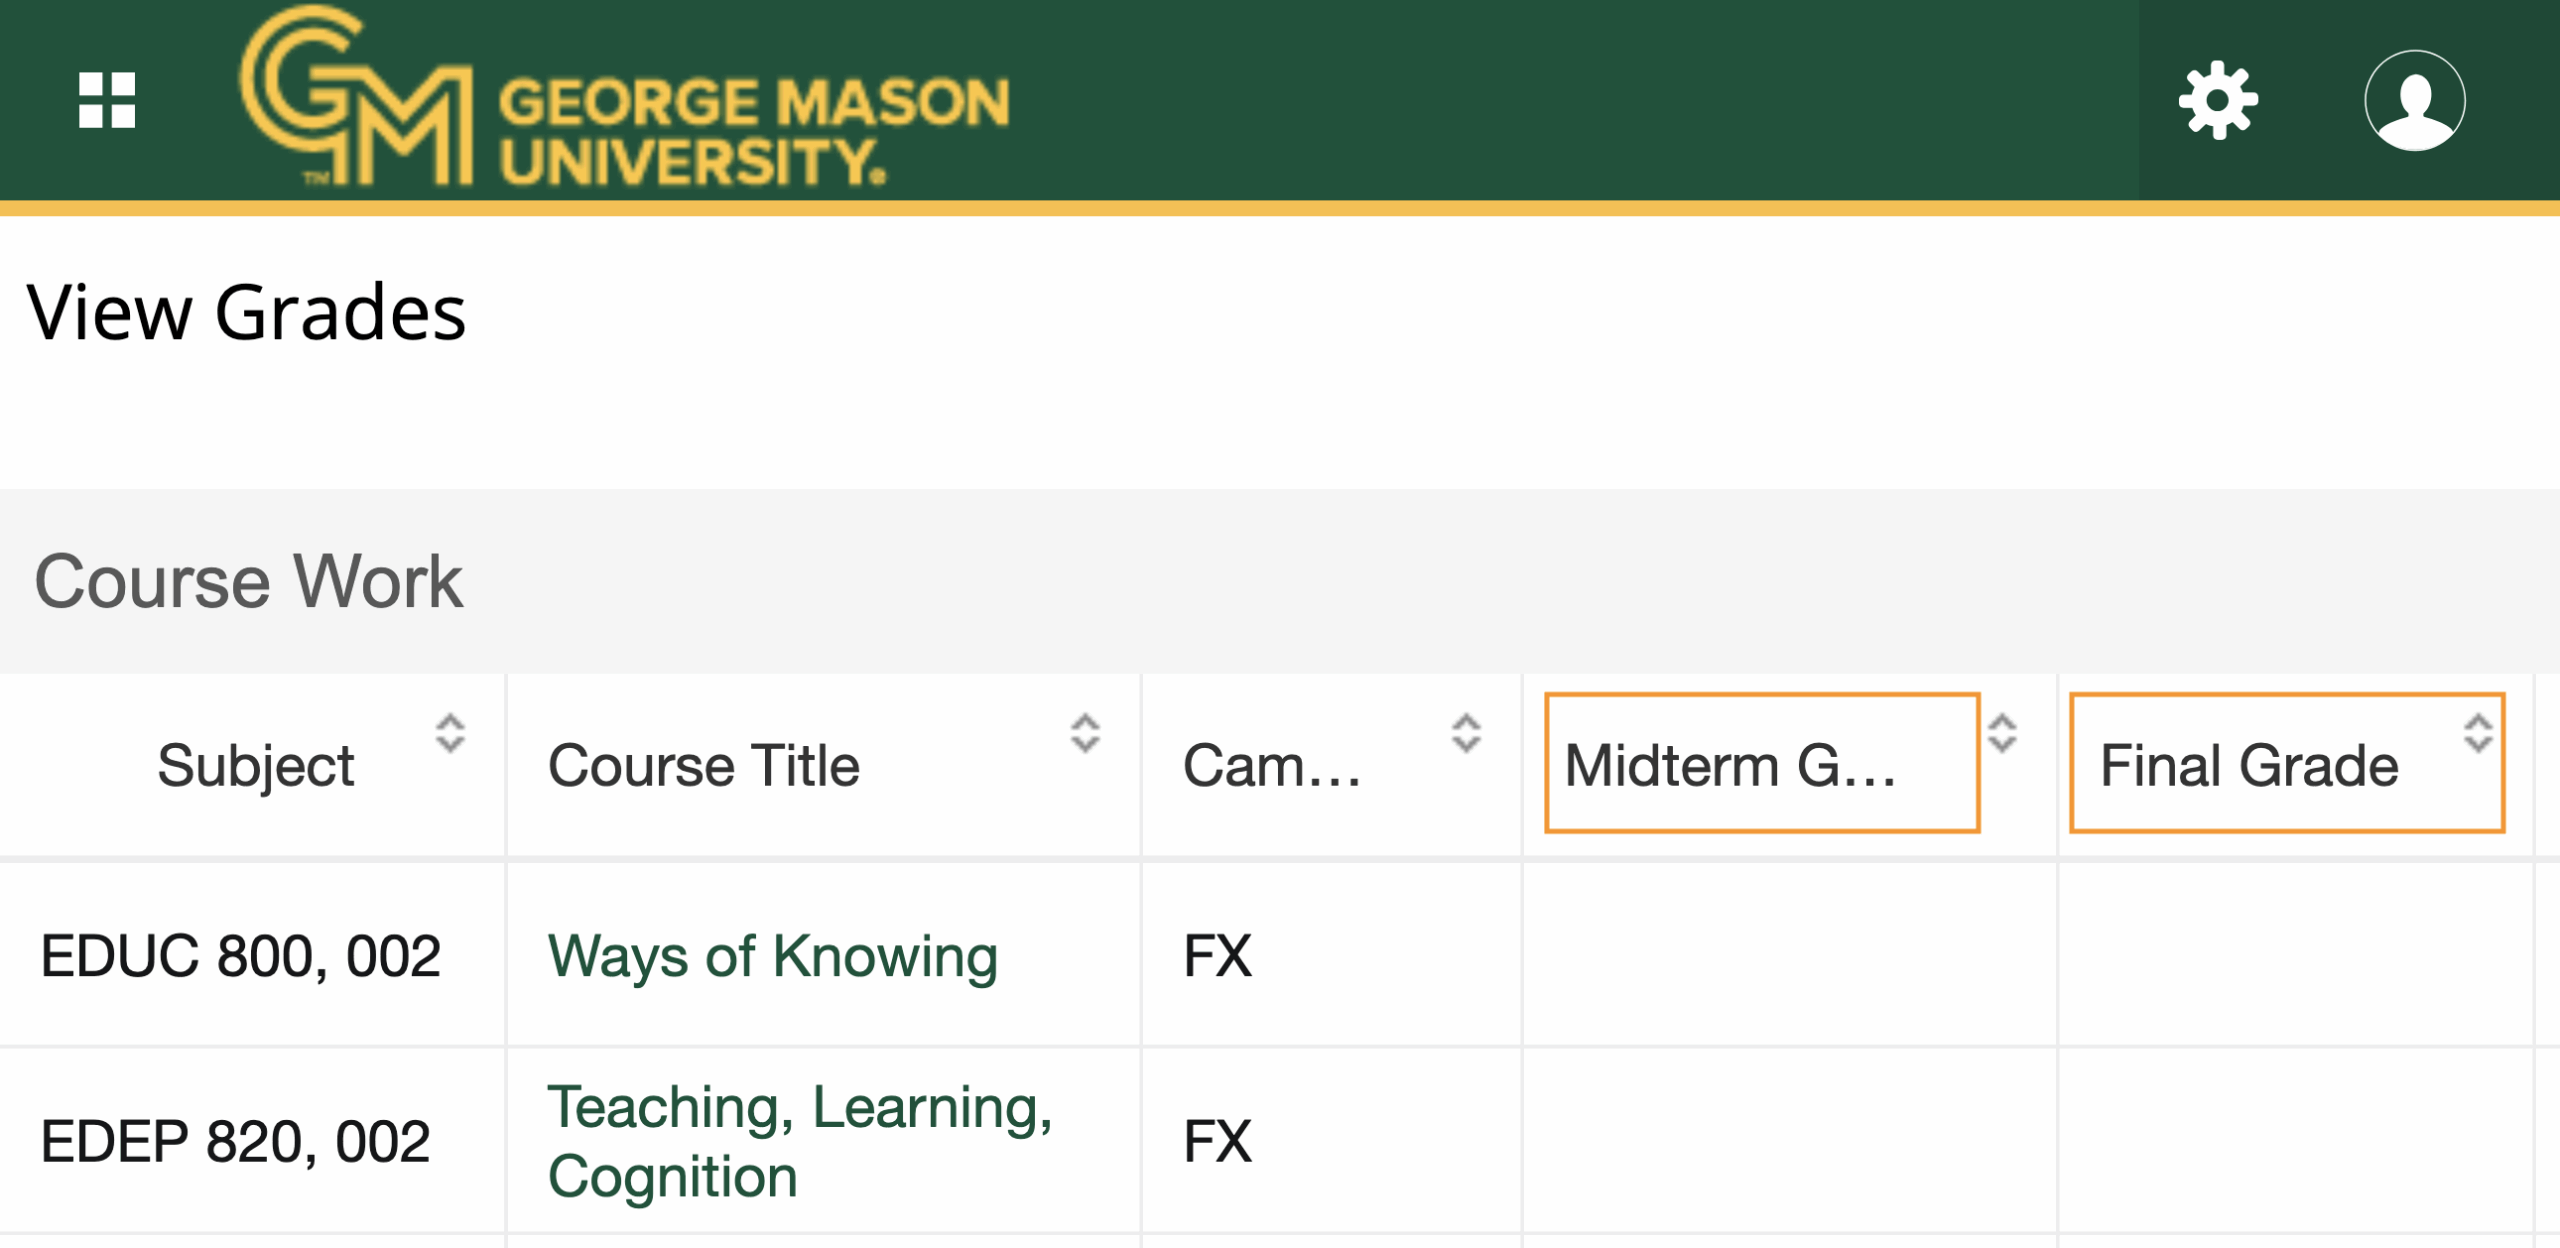
Task: Click the EDUC 800, 002 subject cell
Action: [240, 956]
